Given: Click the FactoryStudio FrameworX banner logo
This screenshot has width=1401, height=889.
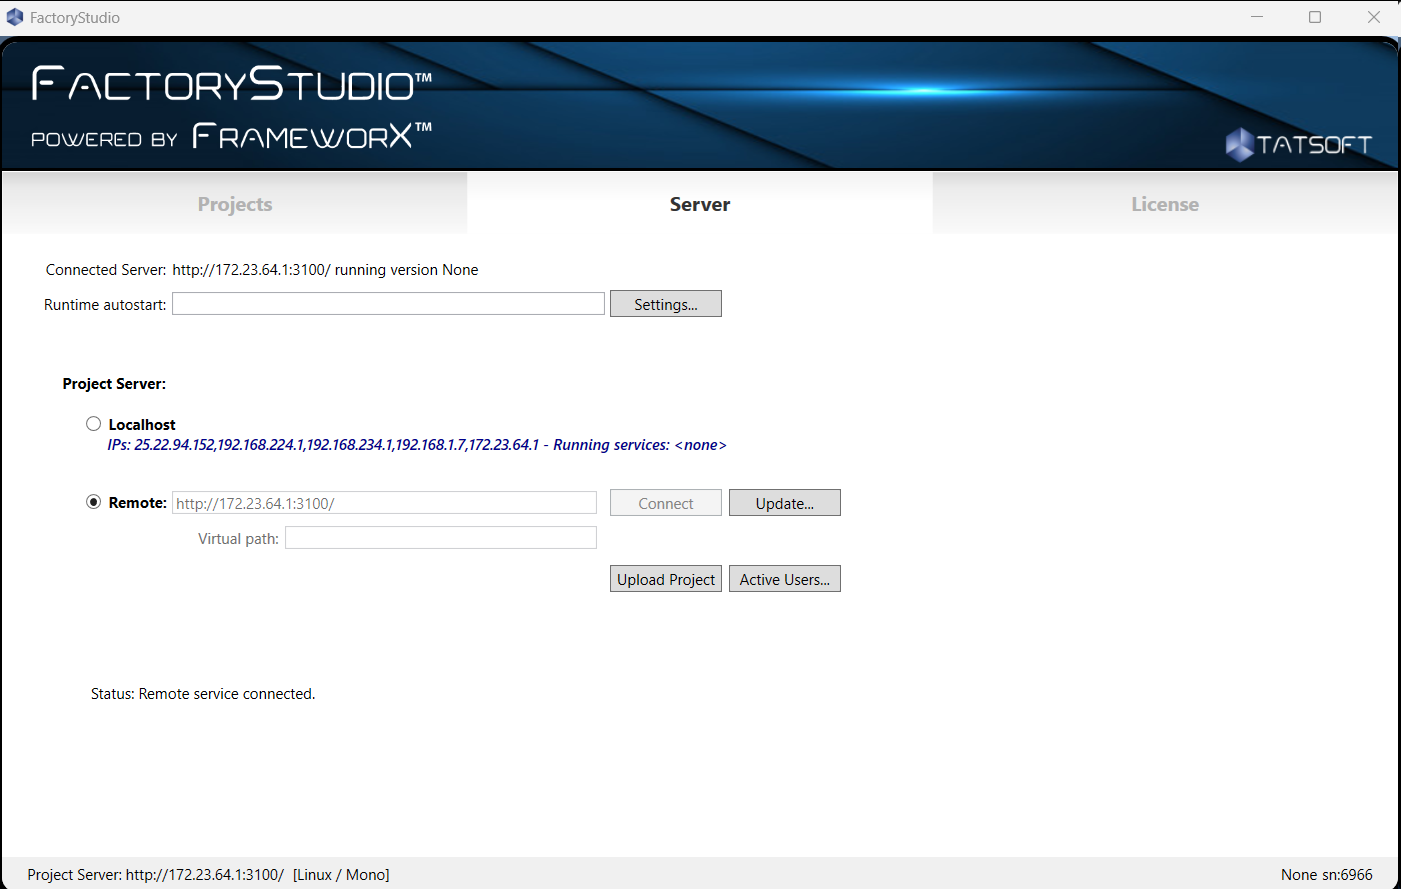Looking at the screenshot, I should pyautogui.click(x=232, y=107).
